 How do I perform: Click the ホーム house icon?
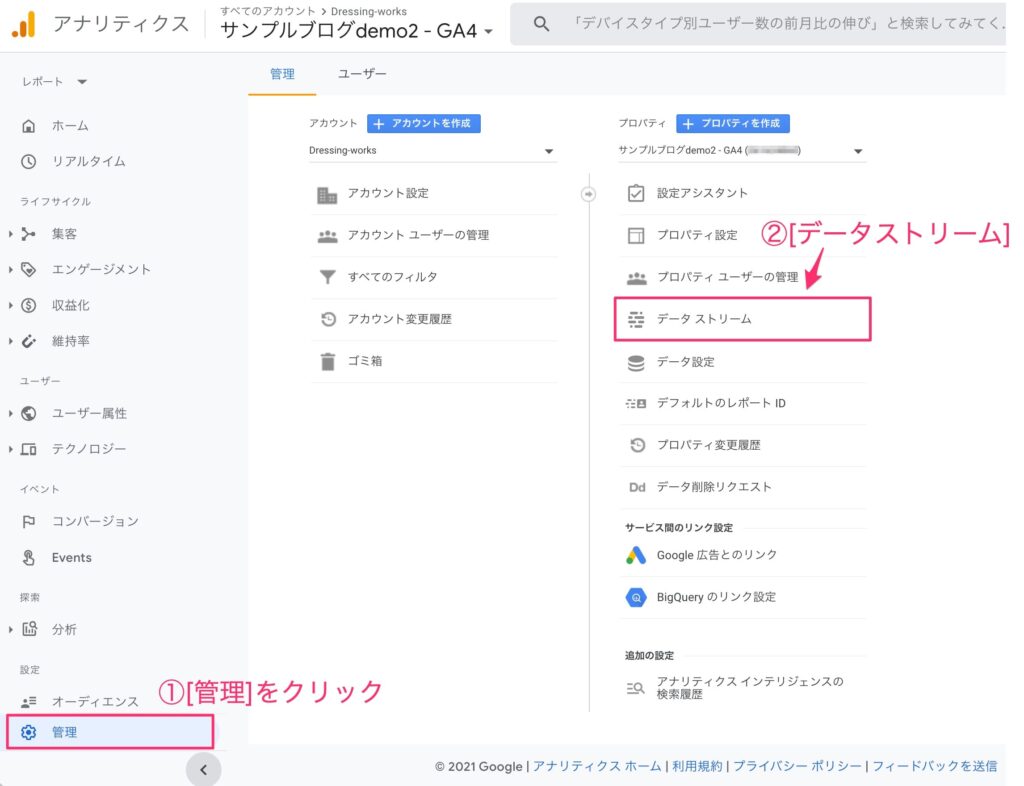coord(29,126)
